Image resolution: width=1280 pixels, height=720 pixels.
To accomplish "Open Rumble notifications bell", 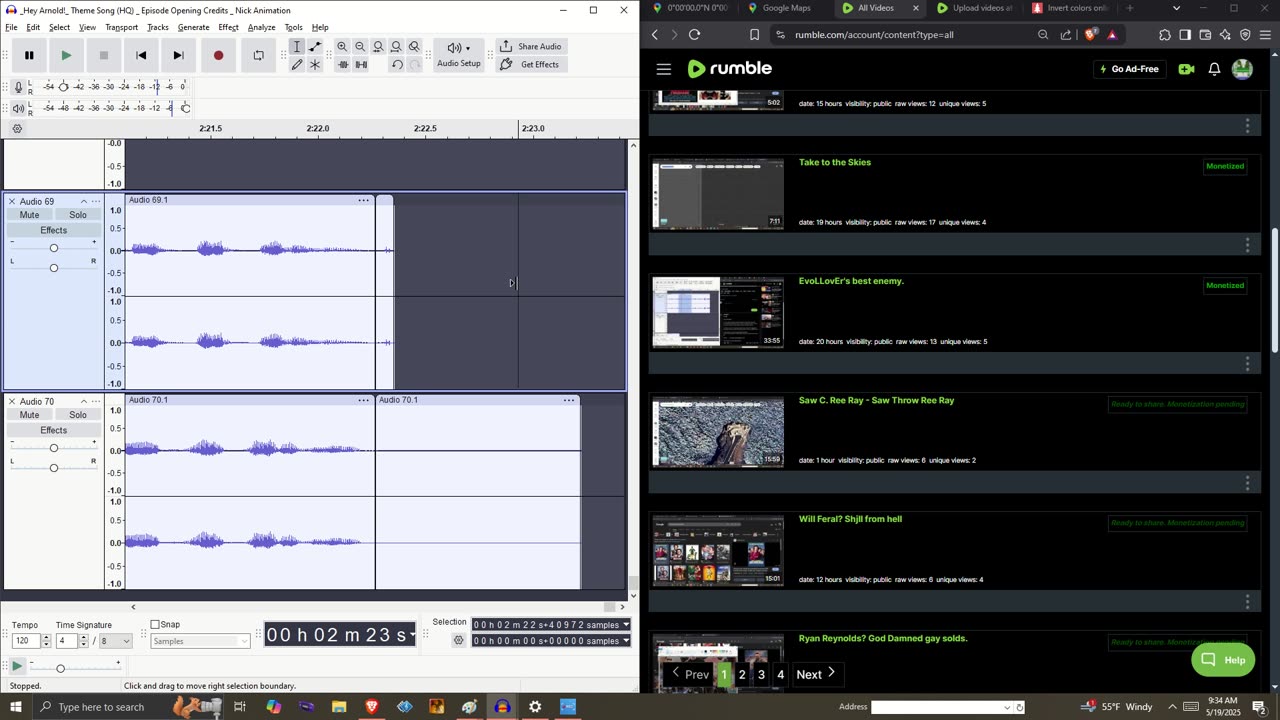I will pyautogui.click(x=1214, y=69).
